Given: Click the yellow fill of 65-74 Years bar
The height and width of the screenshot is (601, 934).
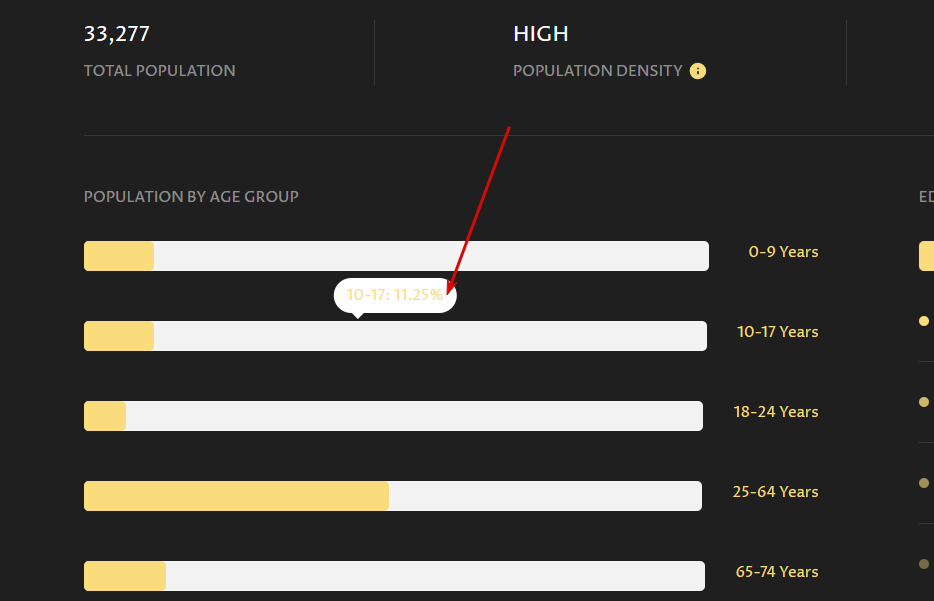Looking at the screenshot, I should [125, 575].
